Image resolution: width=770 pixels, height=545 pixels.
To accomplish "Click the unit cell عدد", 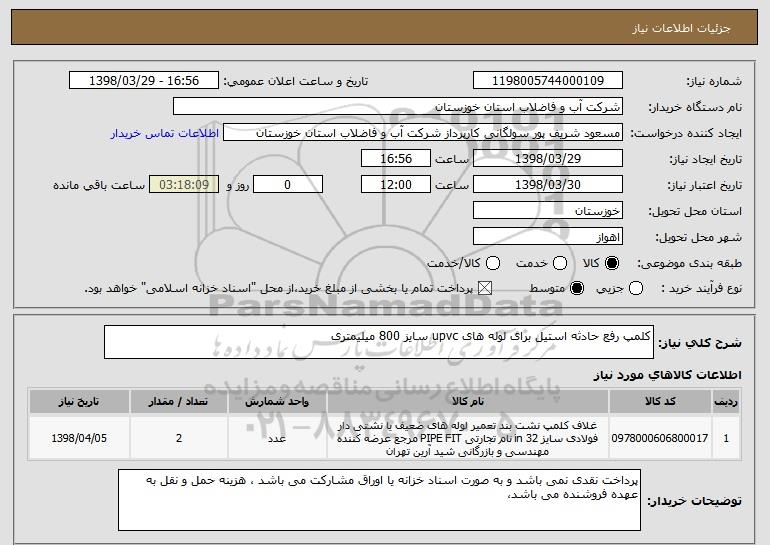I will point(277,438).
